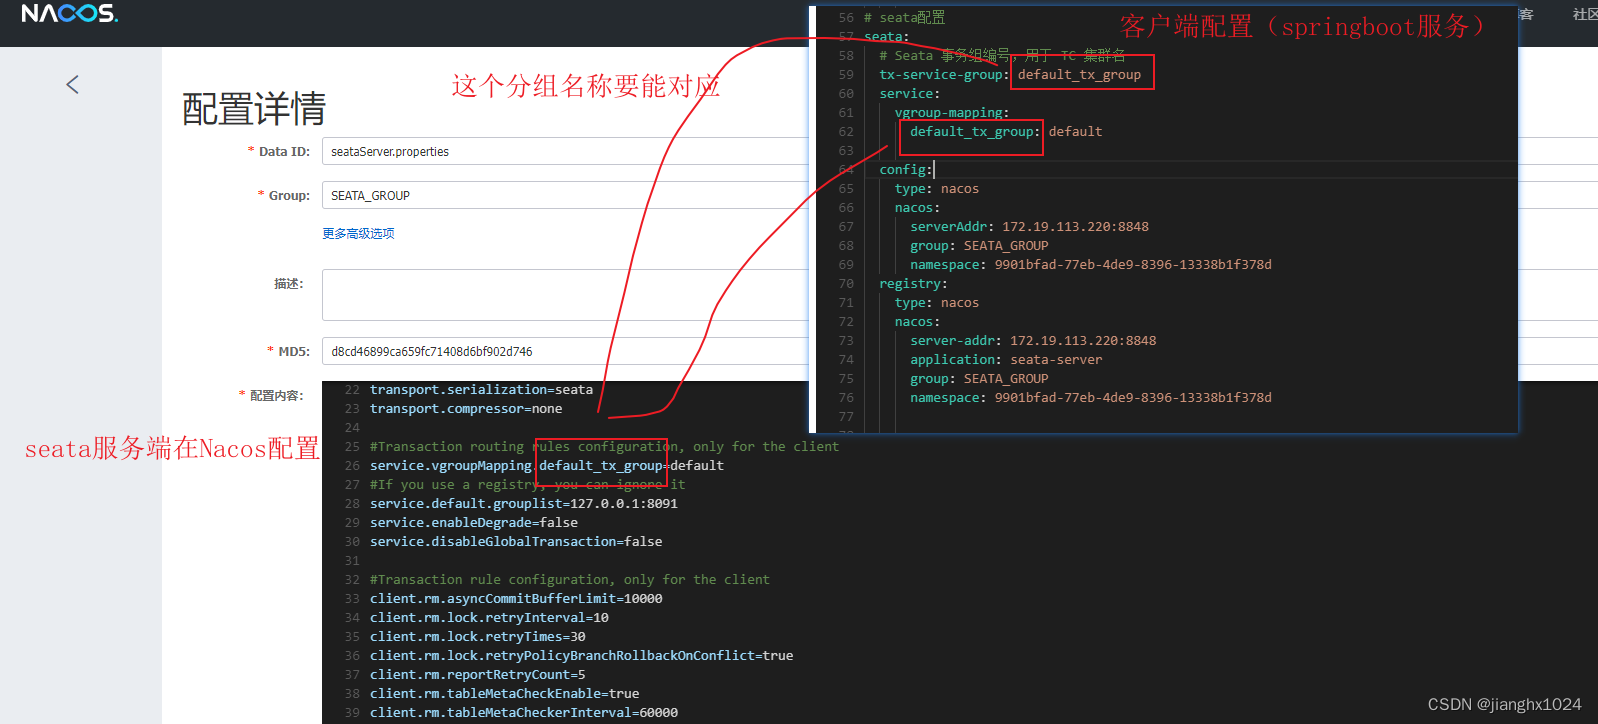Image resolution: width=1598 pixels, height=724 pixels.
Task: Click the 配置详情 page heading
Action: [254, 109]
